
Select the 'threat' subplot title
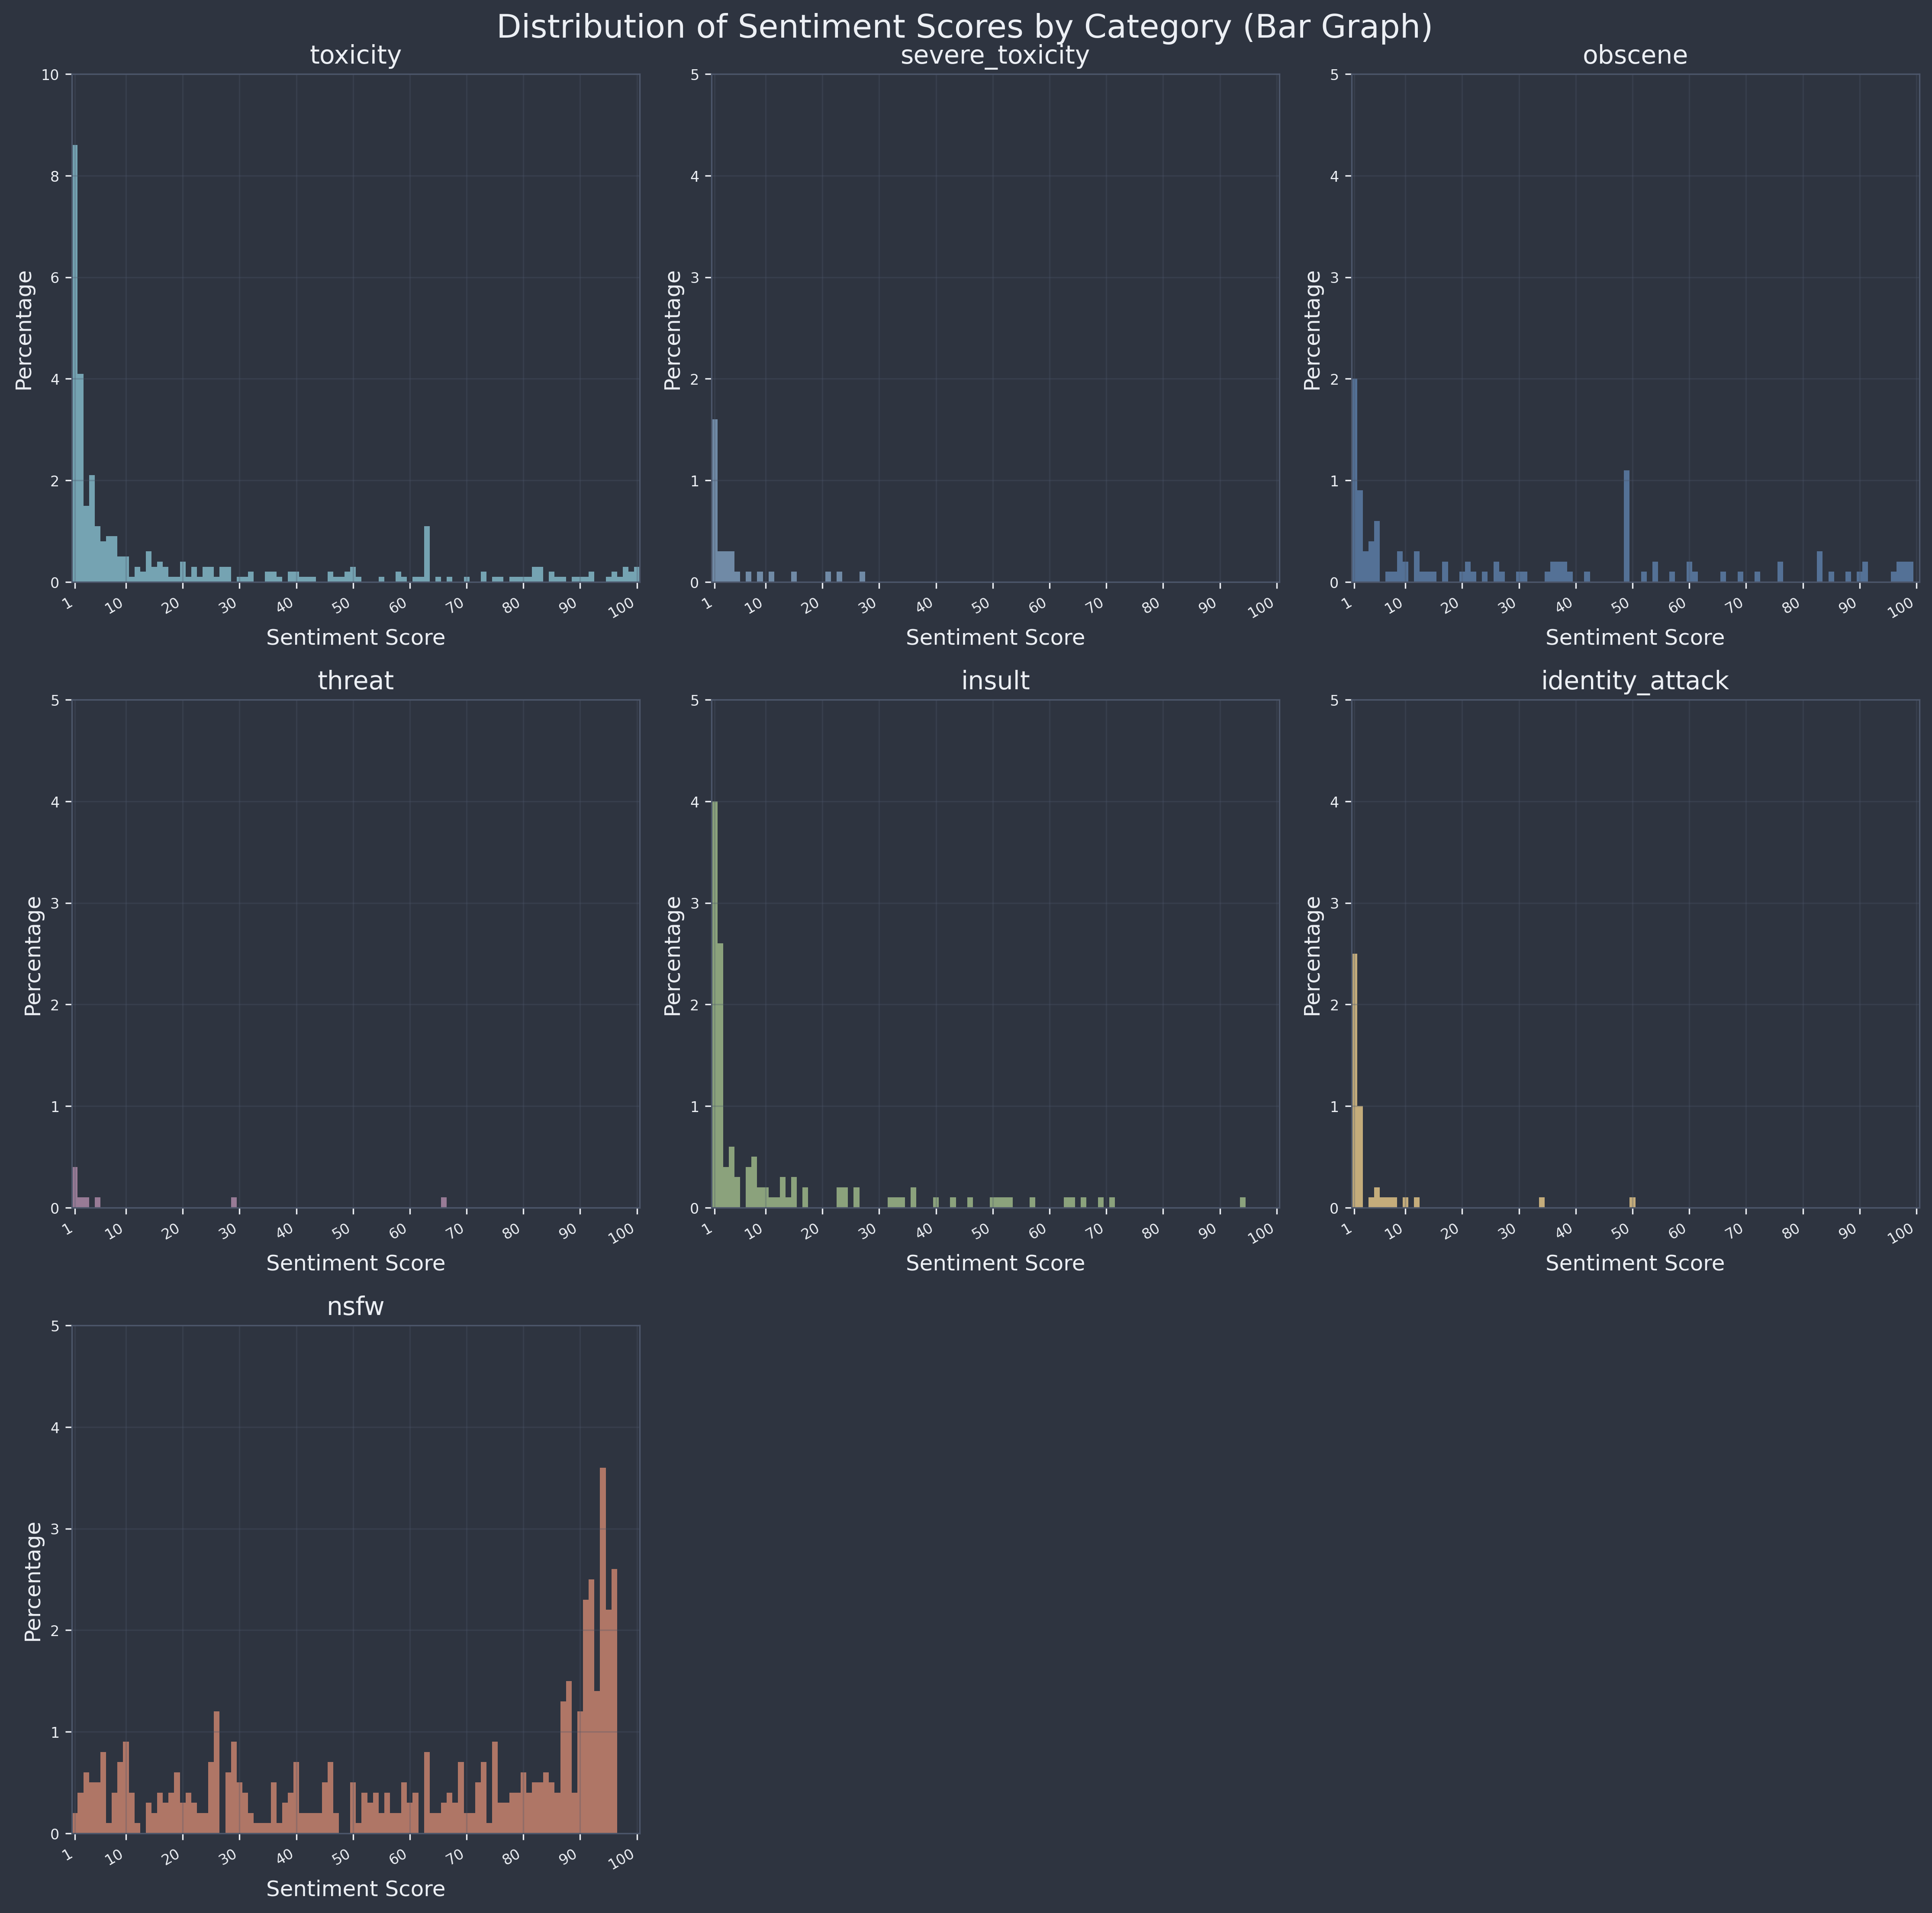click(x=355, y=681)
